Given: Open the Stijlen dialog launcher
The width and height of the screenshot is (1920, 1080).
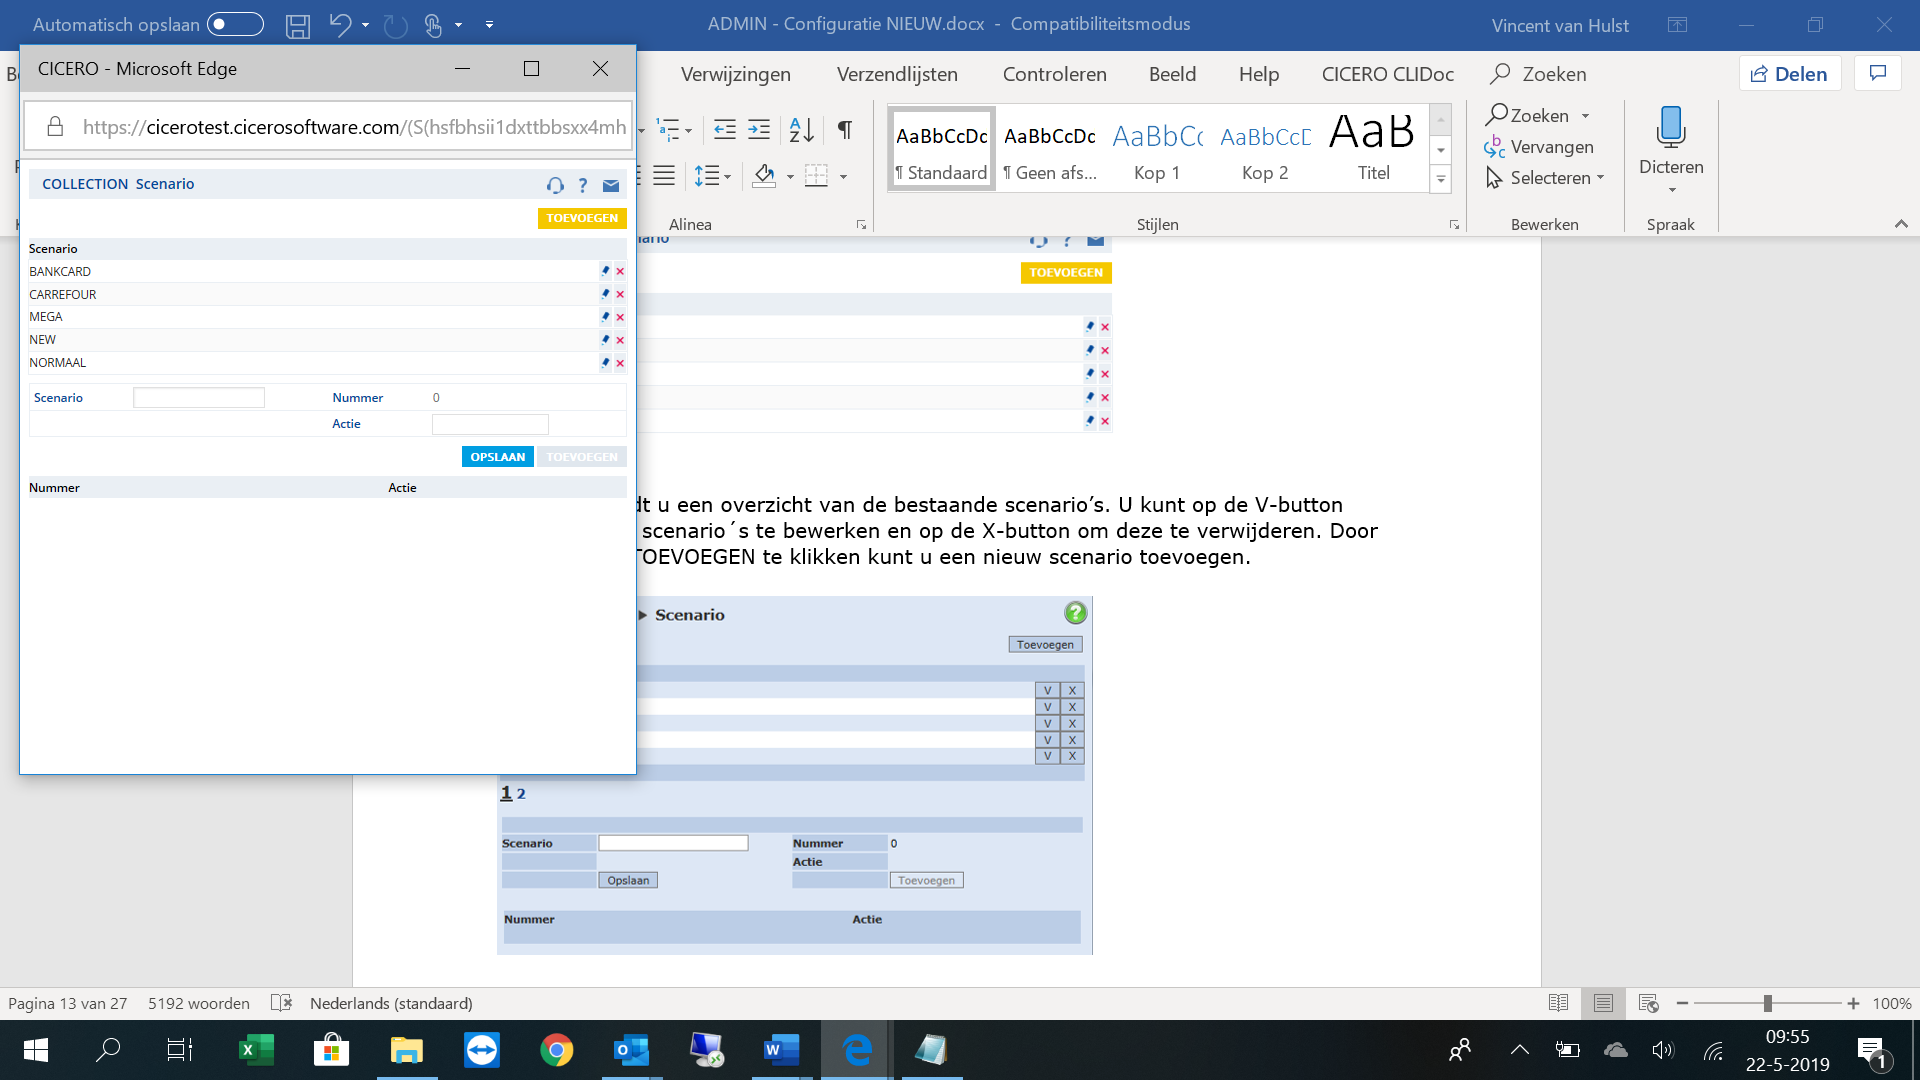Looking at the screenshot, I should tap(1454, 225).
